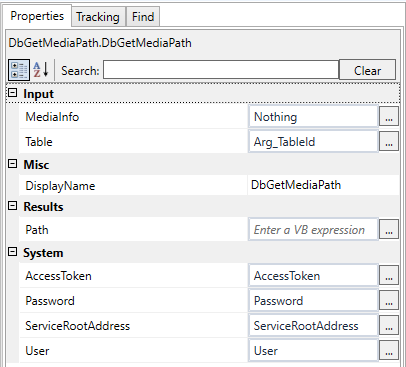Open expression editor for Password
The height and width of the screenshot is (367, 406).
click(x=389, y=301)
